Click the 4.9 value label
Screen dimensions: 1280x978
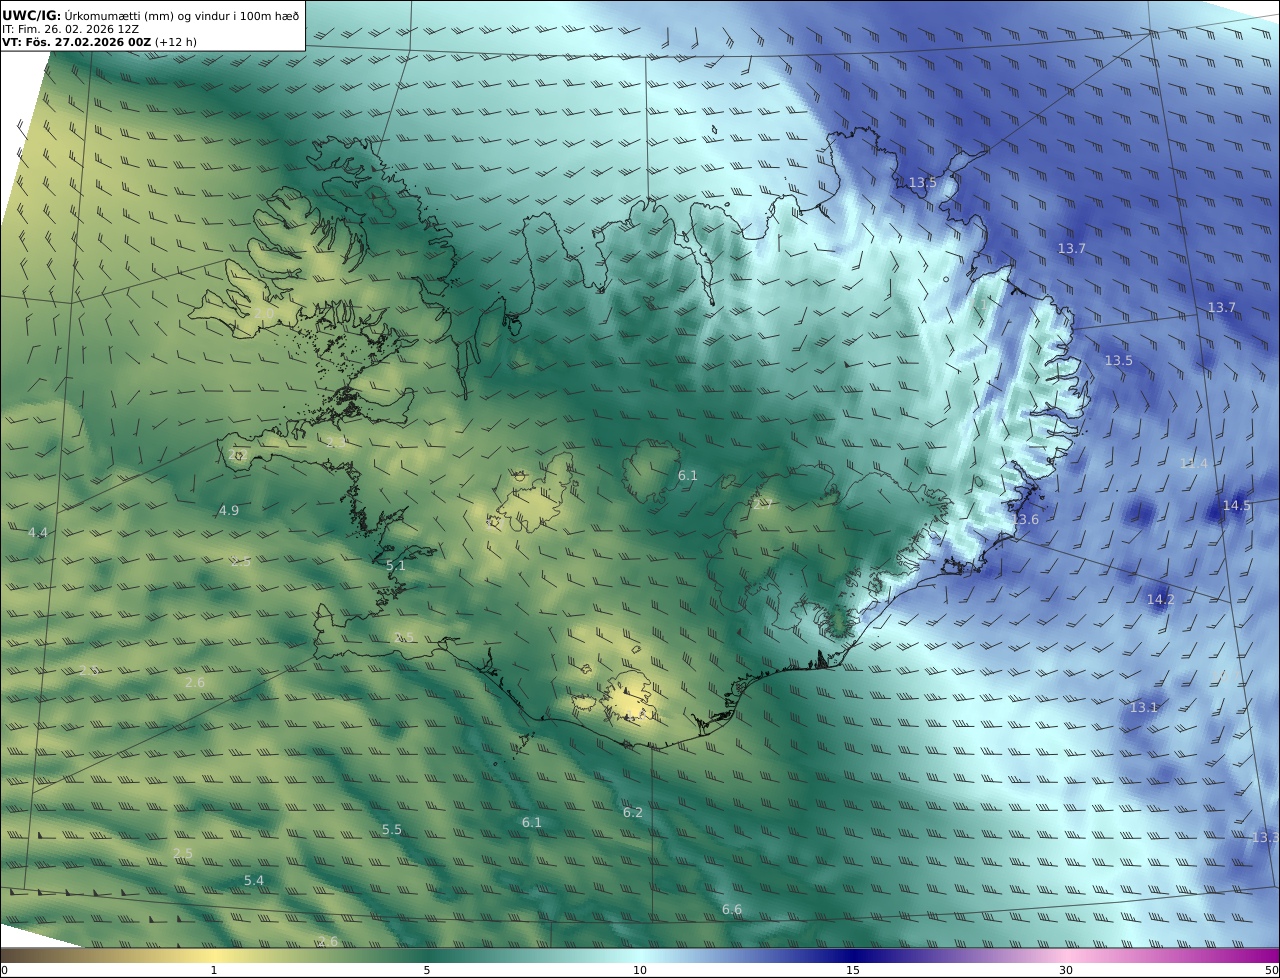[x=229, y=511]
